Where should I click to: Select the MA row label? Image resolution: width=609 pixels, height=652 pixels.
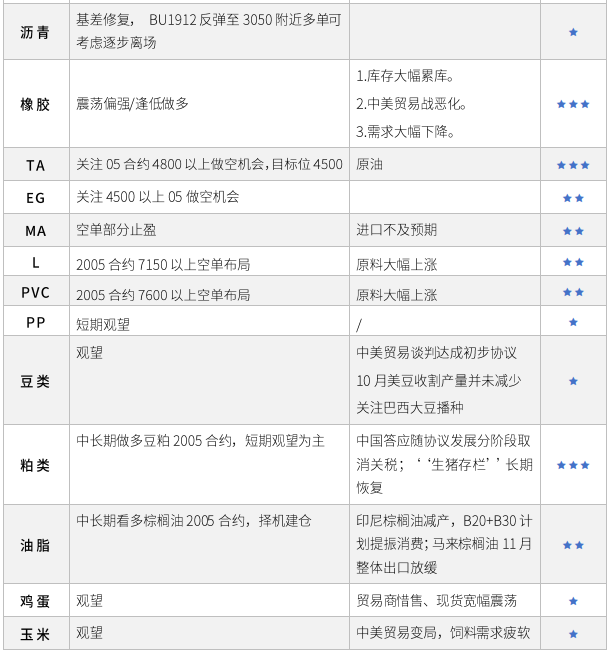tap(35, 231)
